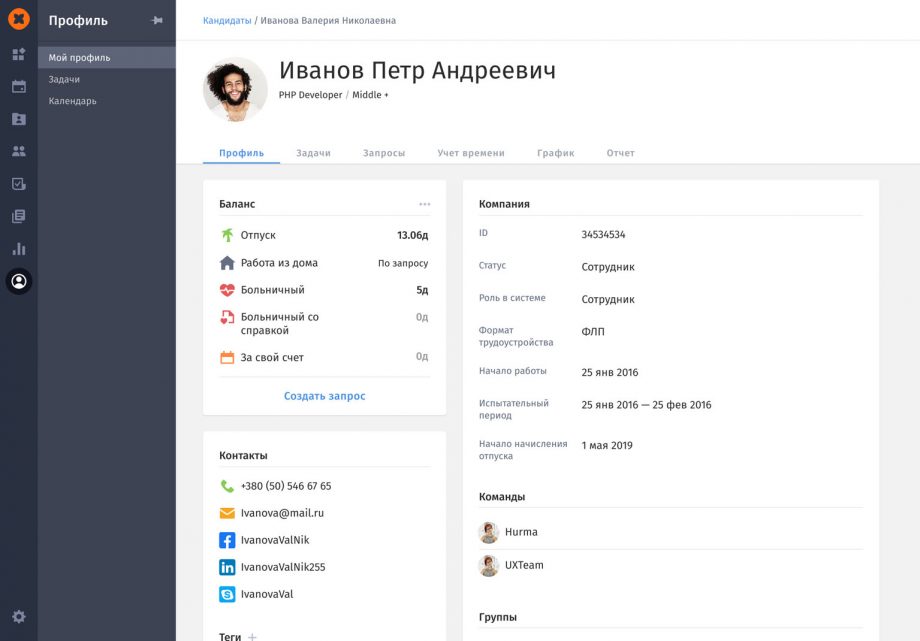Open the settings gear at bottom left
Screen dimensions: 920x641
pyautogui.click(x=17, y=617)
